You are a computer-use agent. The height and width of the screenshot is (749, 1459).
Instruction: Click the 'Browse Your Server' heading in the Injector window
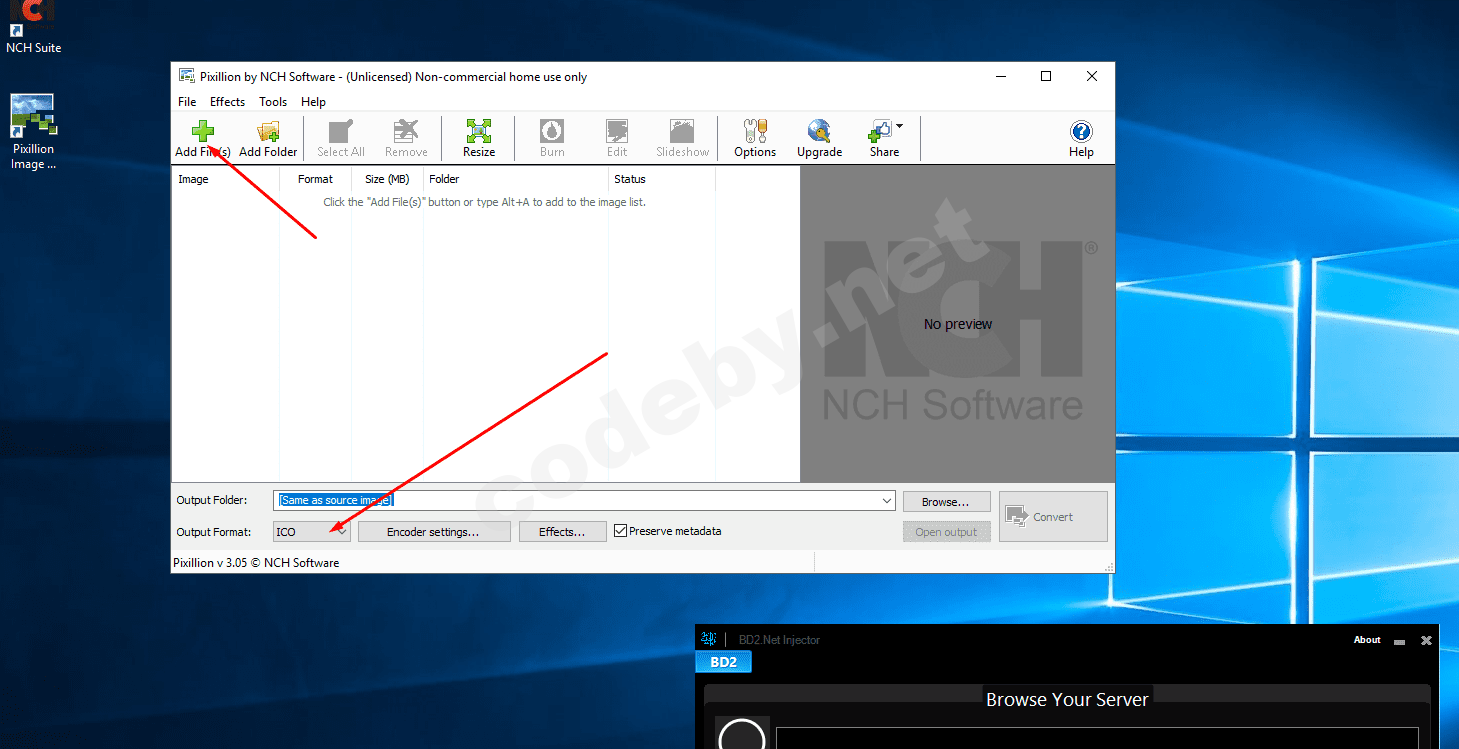(x=1067, y=699)
